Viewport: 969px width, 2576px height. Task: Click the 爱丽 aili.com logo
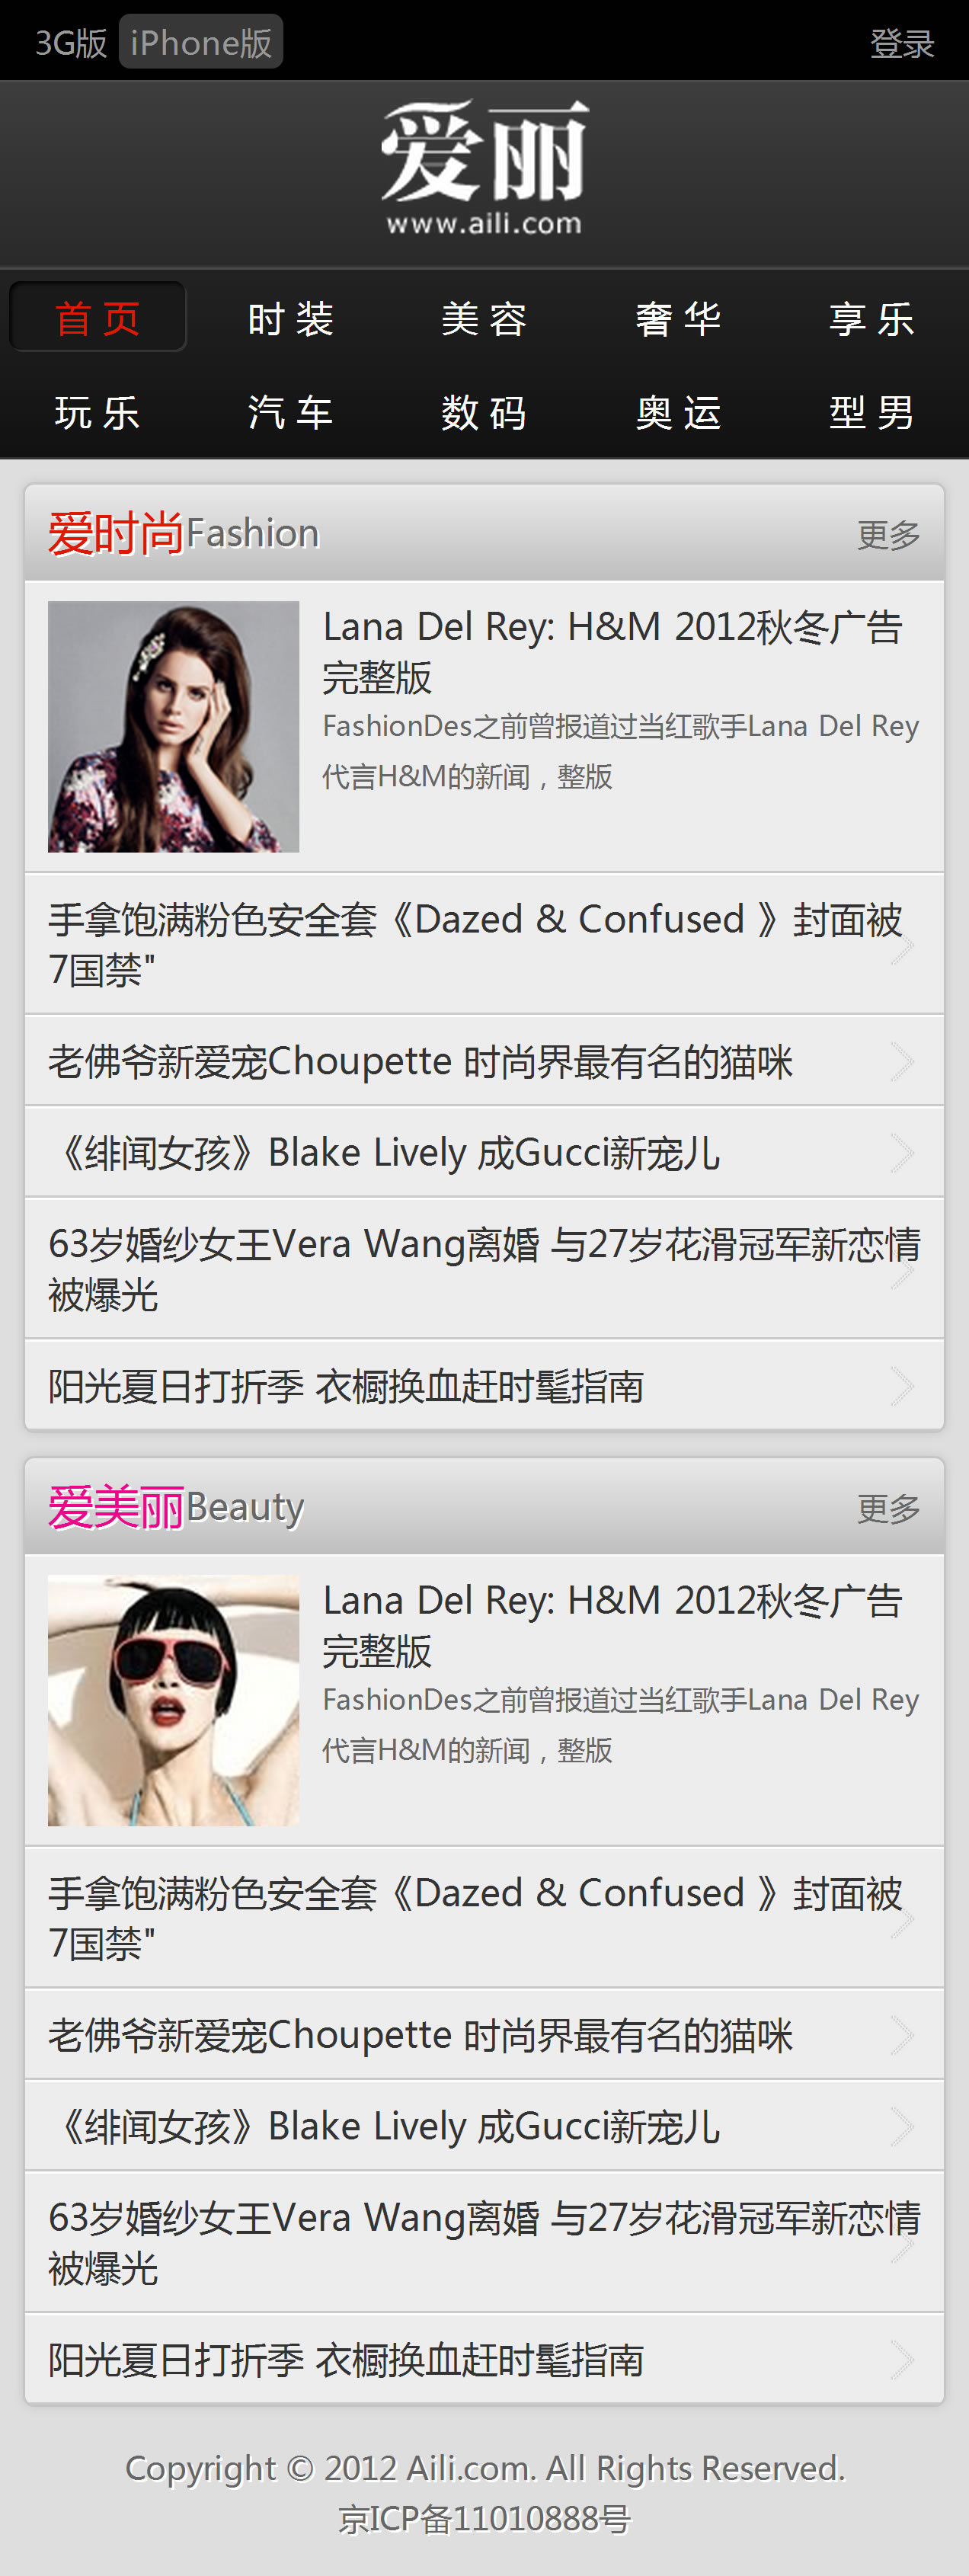click(485, 168)
